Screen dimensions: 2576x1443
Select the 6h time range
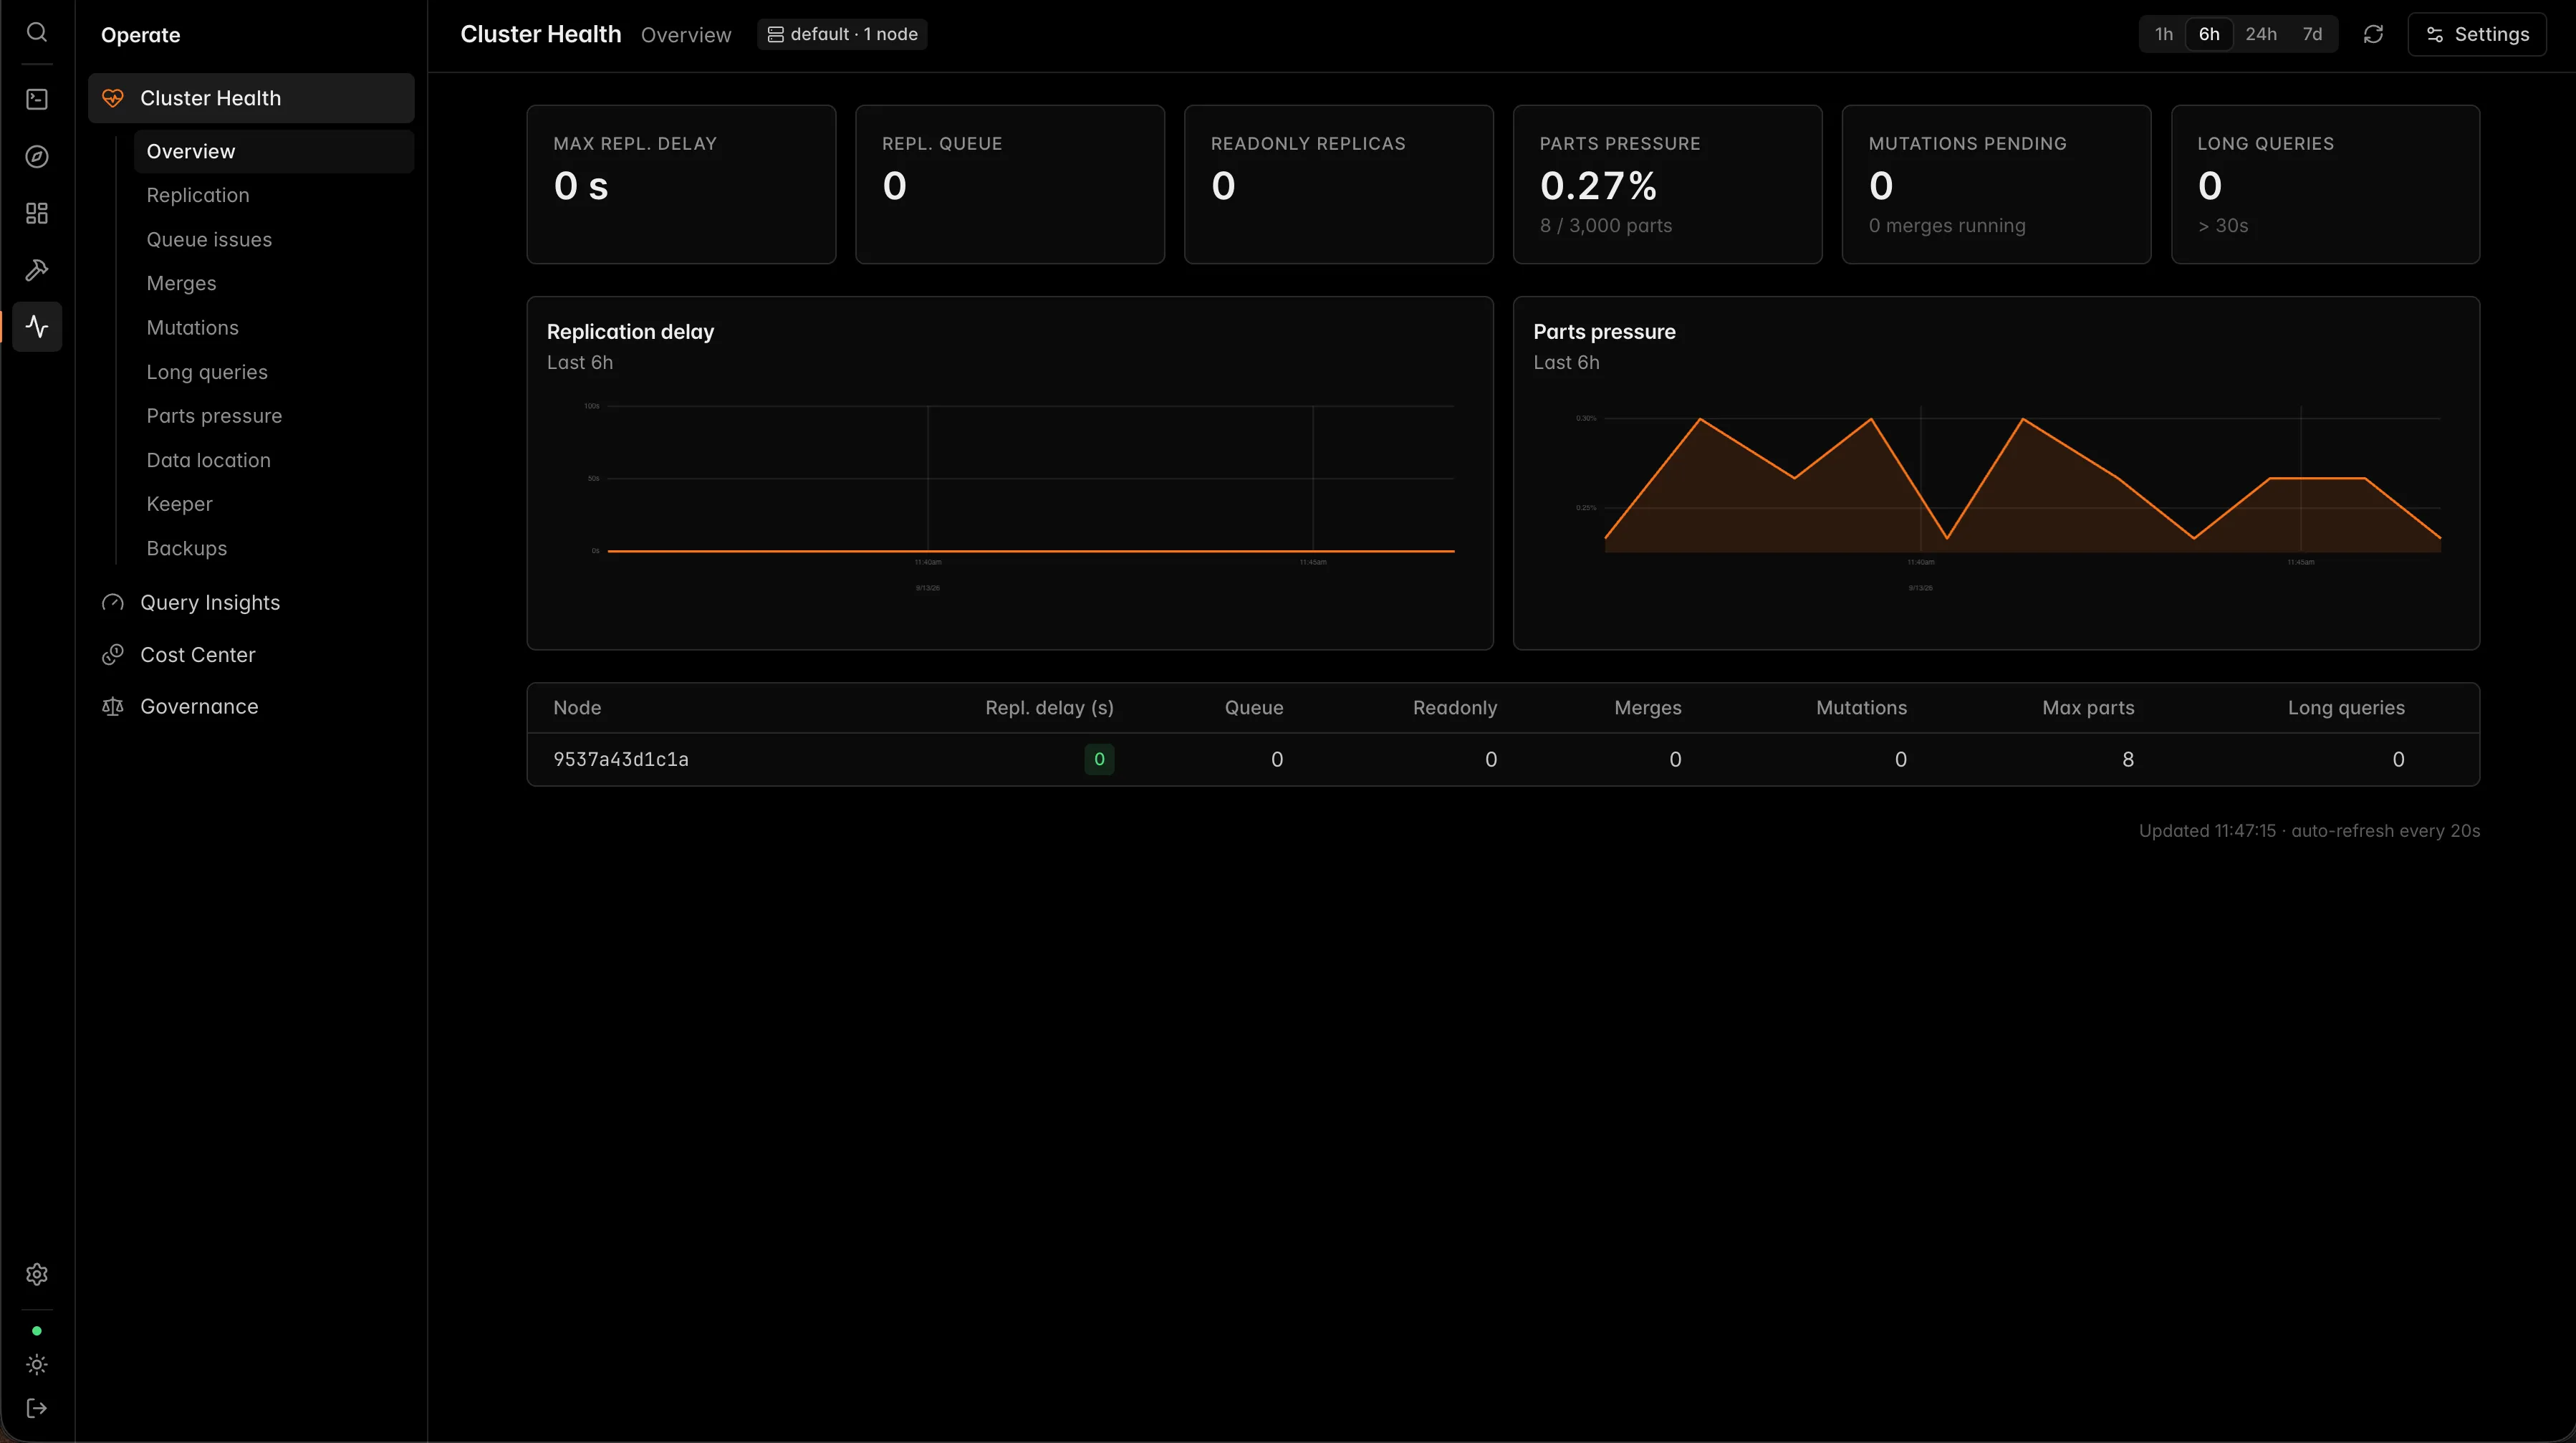click(2209, 34)
